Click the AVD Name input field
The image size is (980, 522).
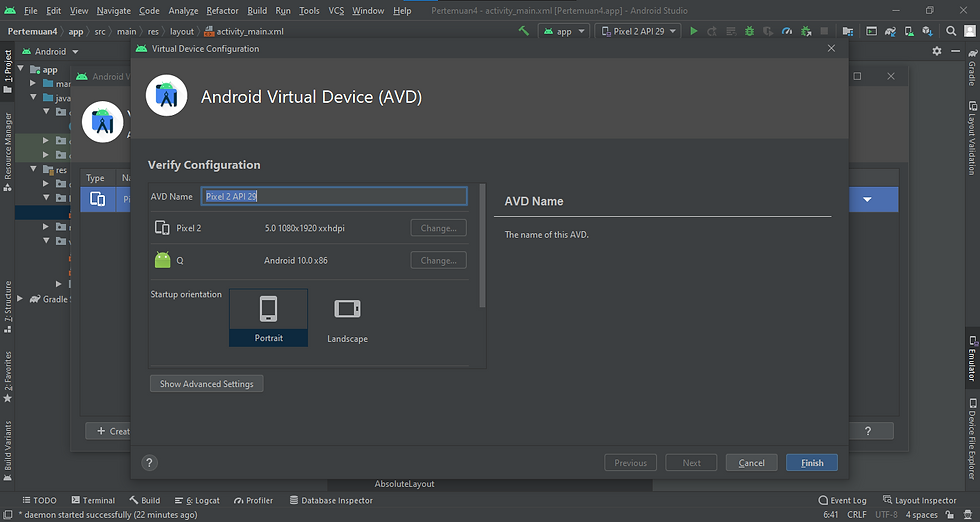(334, 196)
